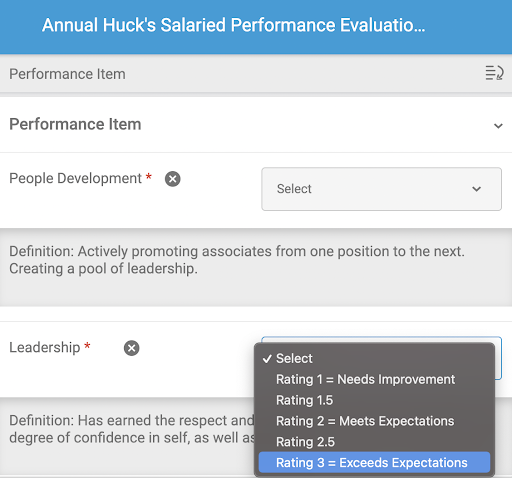Viewport: 512px width, 478px height.
Task: Click the Annual Huck's Salaried Performance Evaluation title
Action: pyautogui.click(x=234, y=25)
